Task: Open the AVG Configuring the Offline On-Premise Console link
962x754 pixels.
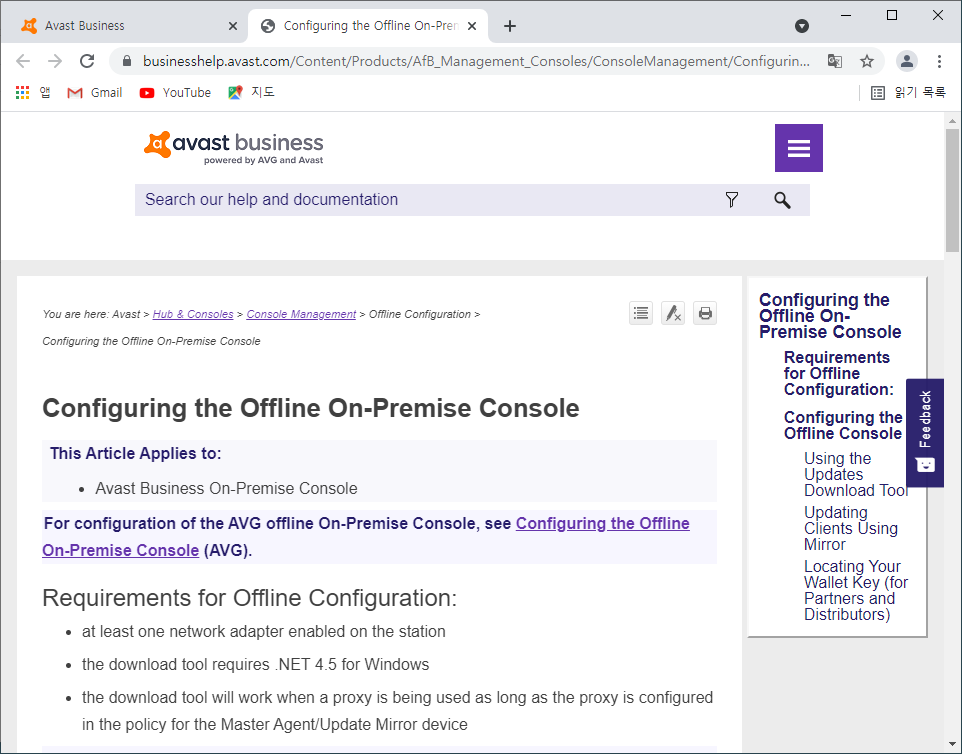Action: click(366, 537)
